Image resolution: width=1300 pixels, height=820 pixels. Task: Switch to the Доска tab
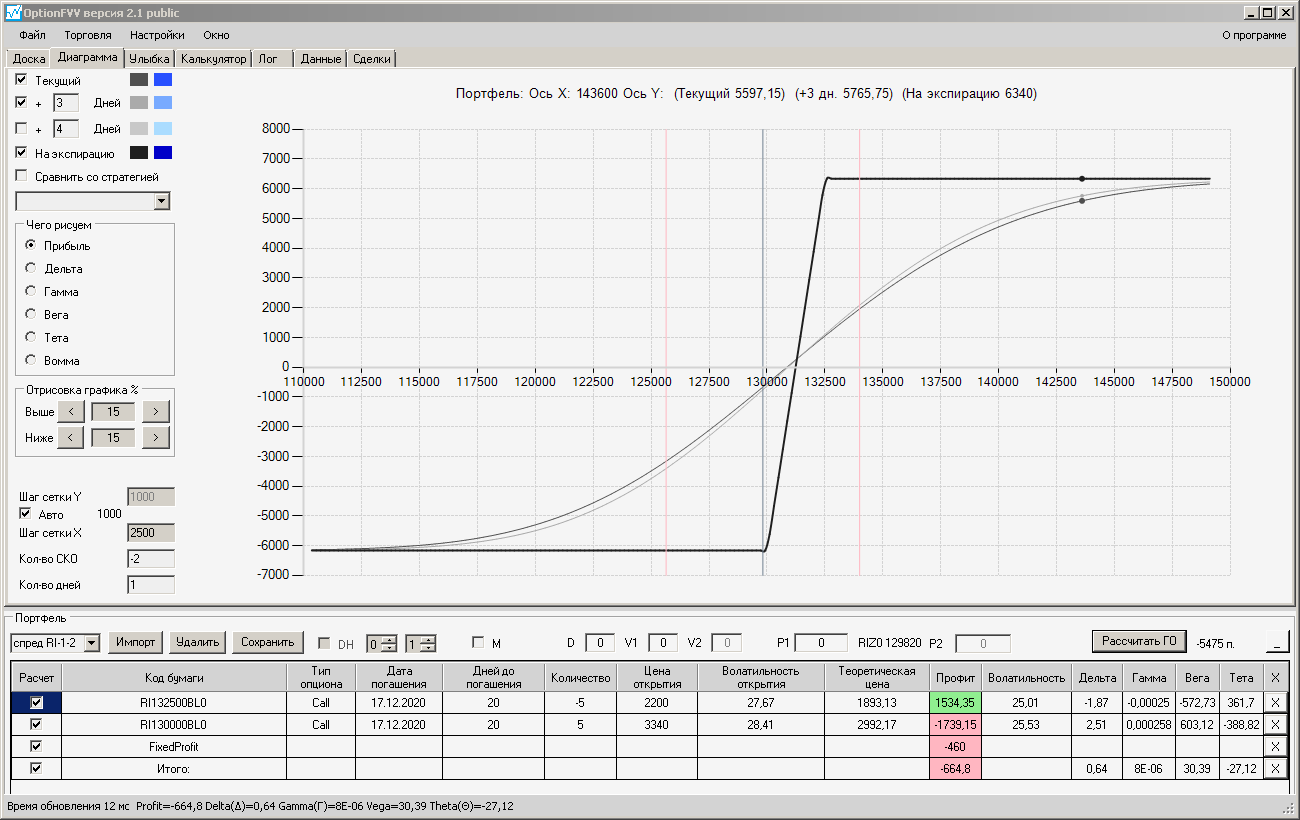click(x=29, y=59)
